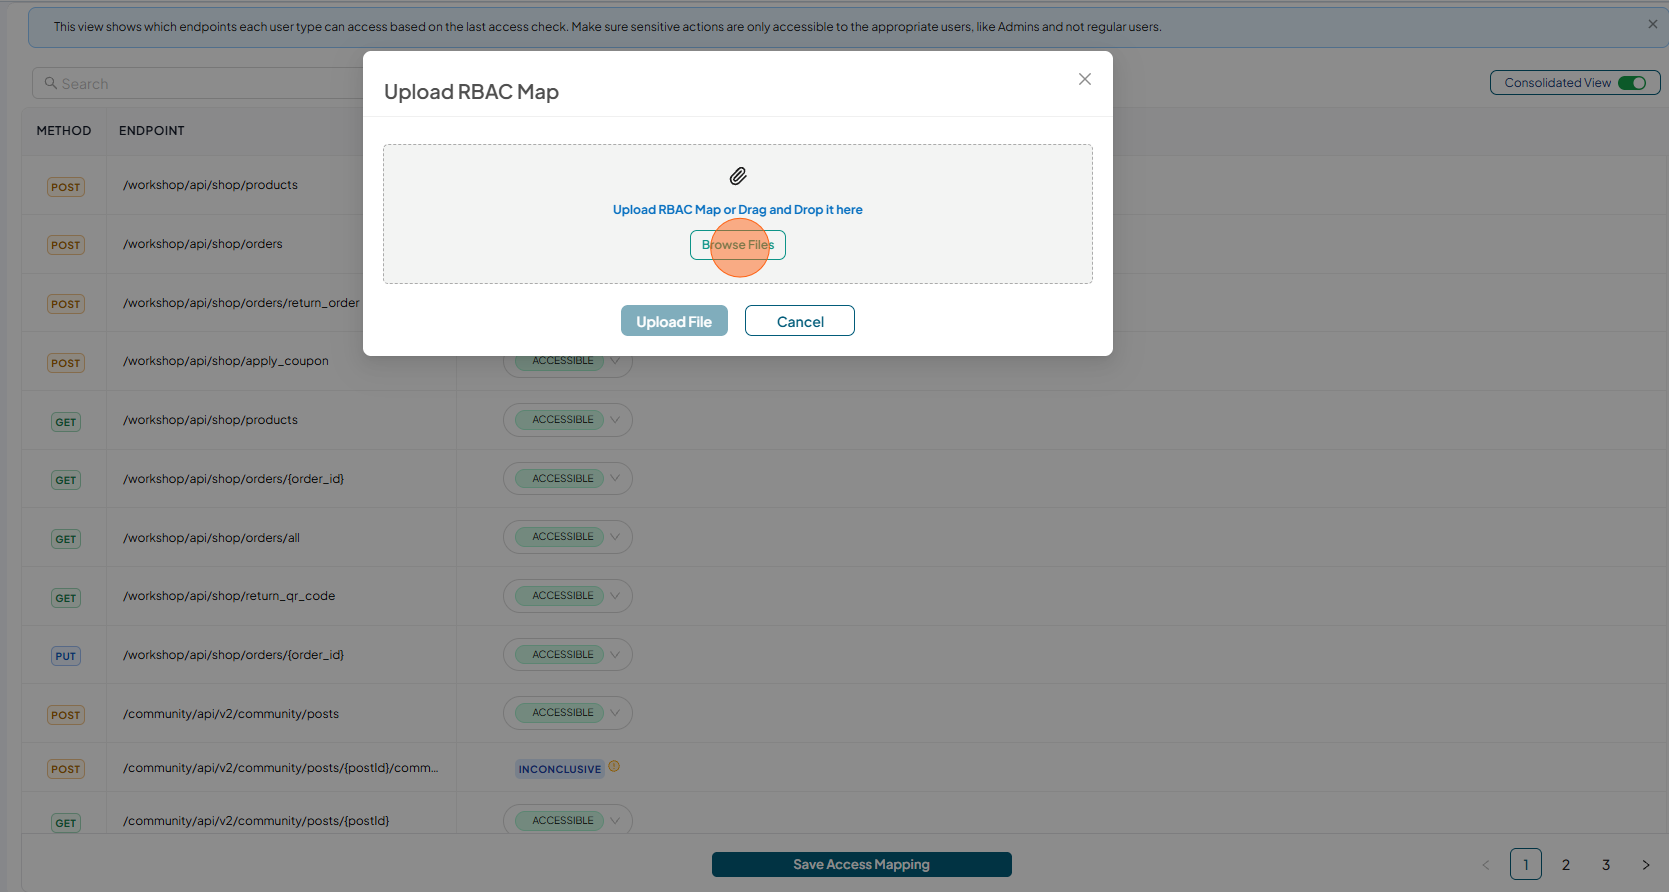
Task: Click the Upload File button
Action: click(x=674, y=321)
